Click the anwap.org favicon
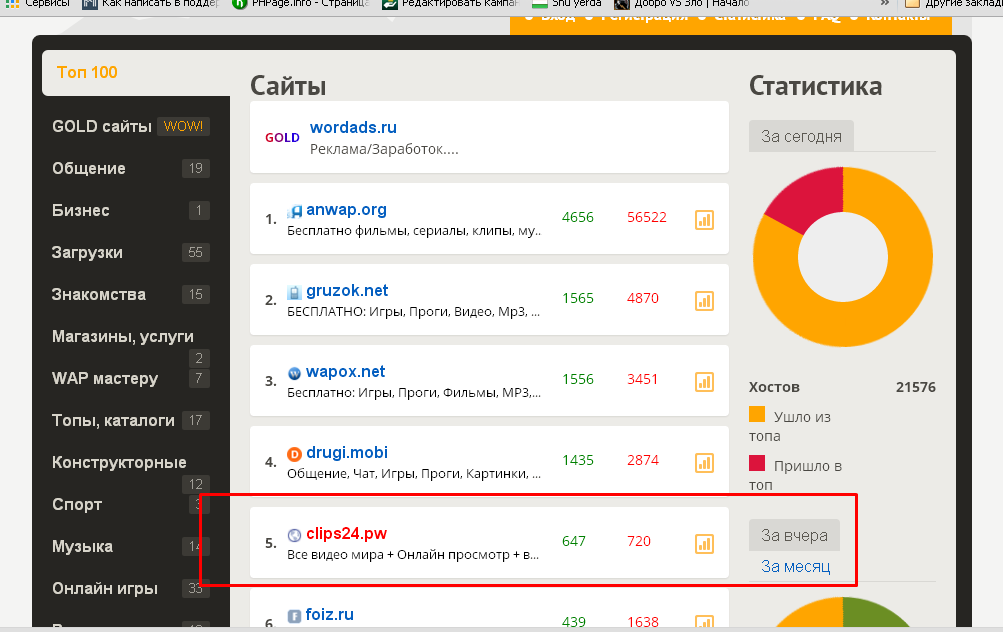The image size is (1003, 632). pos(294,211)
